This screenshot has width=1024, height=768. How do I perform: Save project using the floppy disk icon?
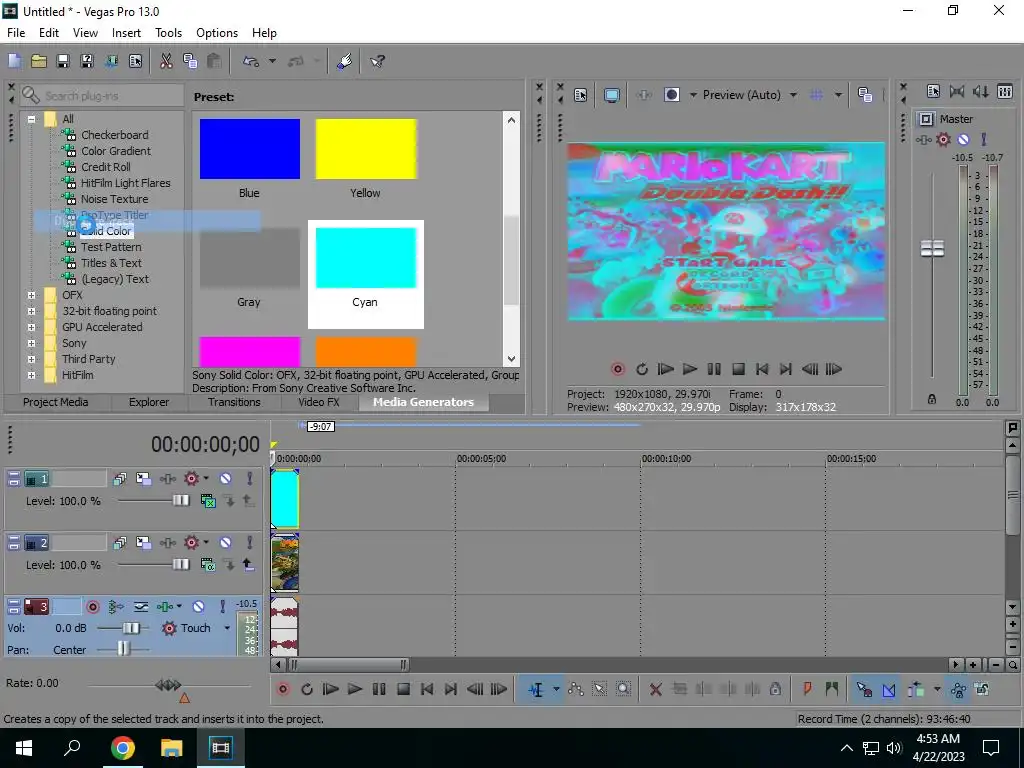(63, 61)
